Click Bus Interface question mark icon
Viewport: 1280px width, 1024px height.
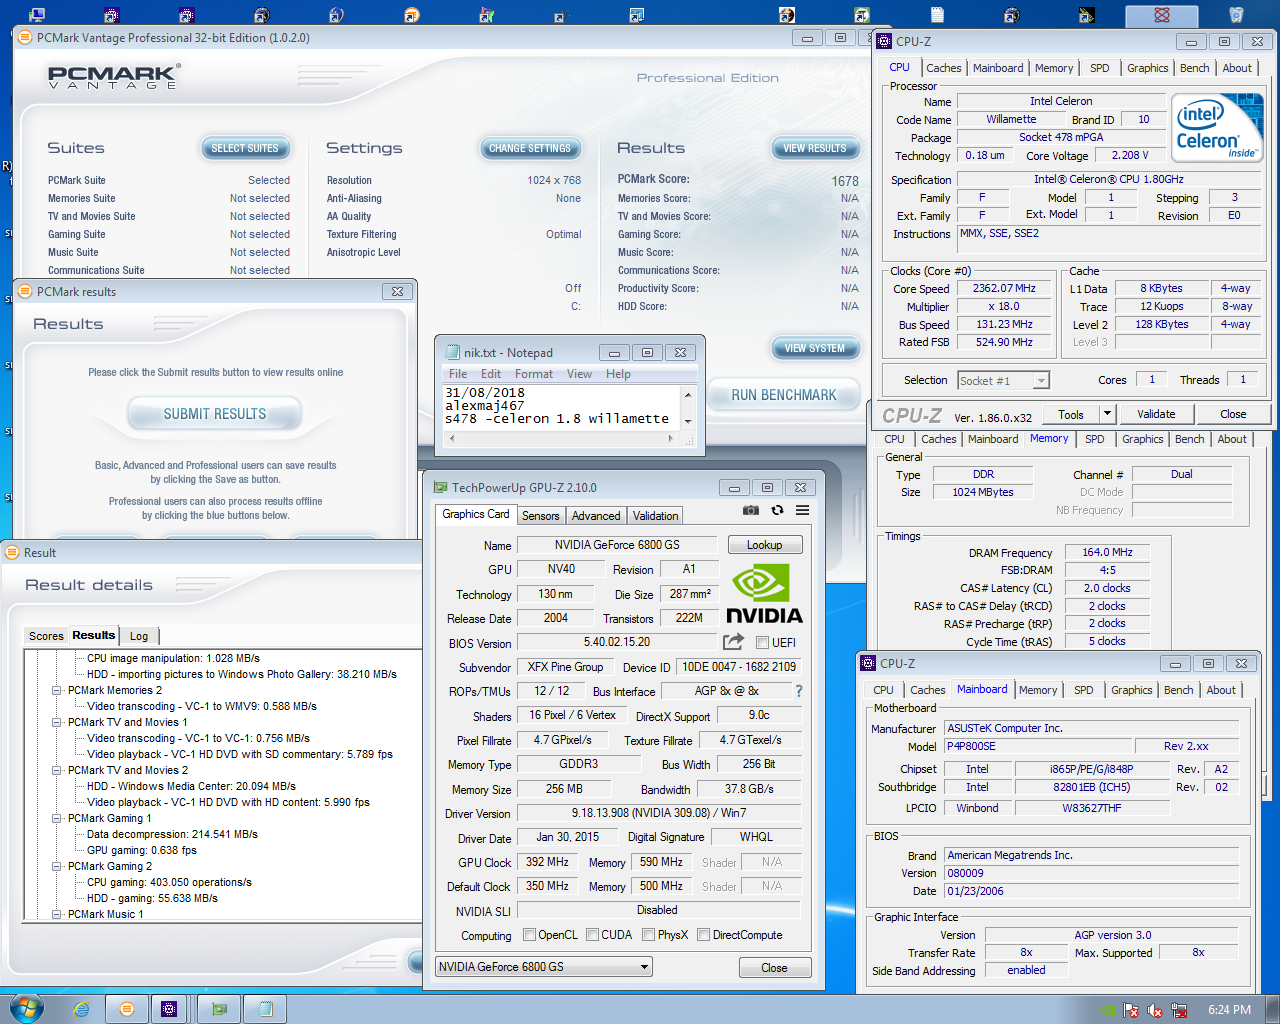[x=798, y=691]
